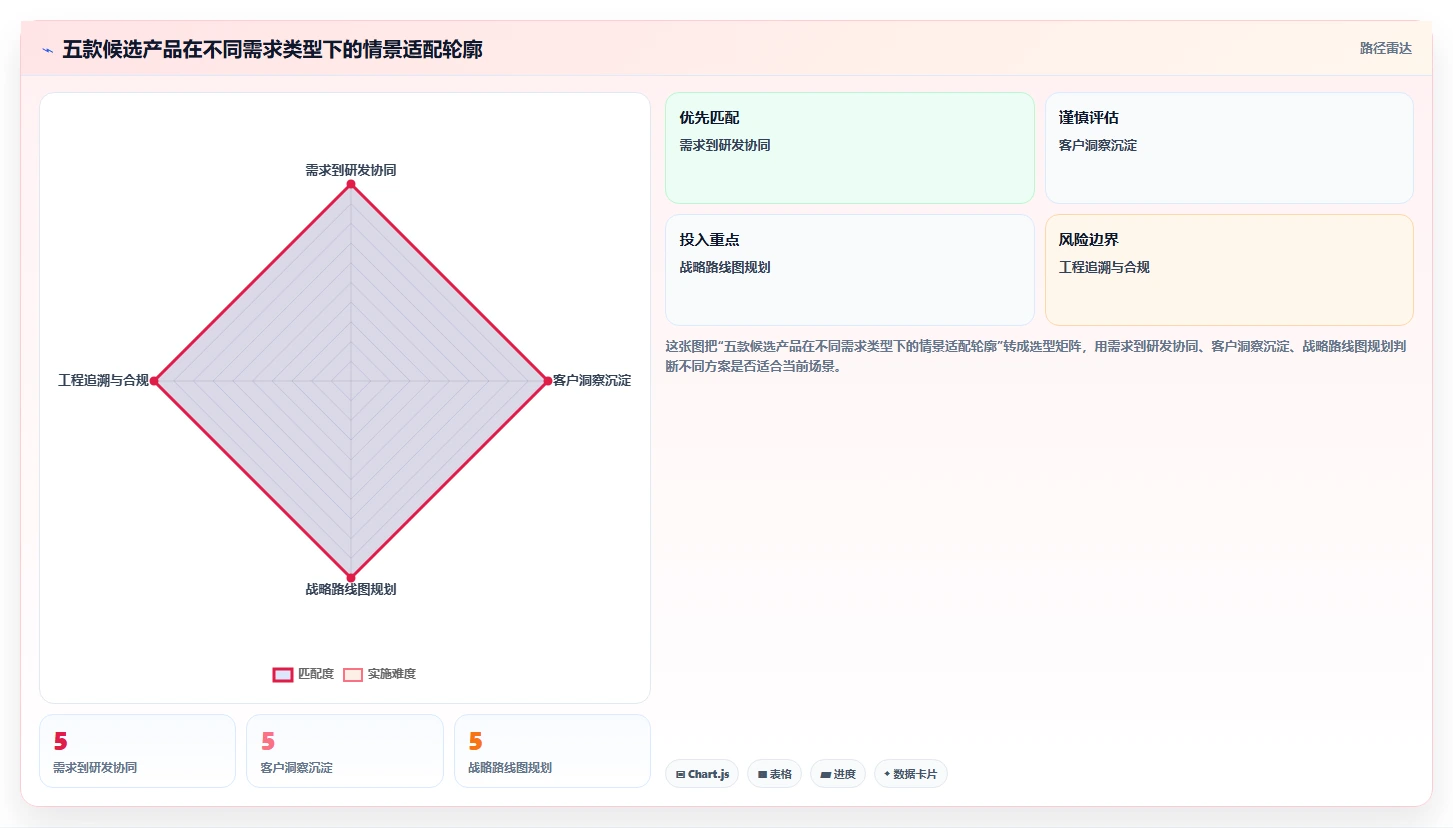
Task: Toggle the 实施难度 legend series
Action: (379, 674)
